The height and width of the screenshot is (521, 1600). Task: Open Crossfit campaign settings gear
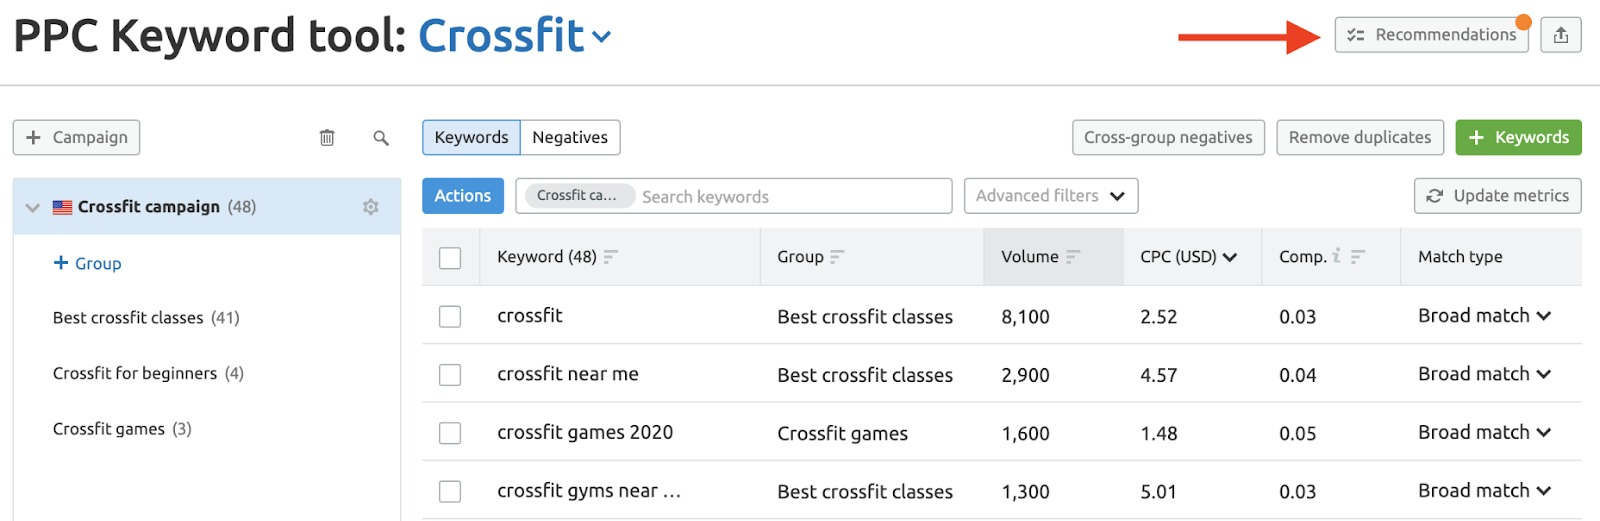371,207
